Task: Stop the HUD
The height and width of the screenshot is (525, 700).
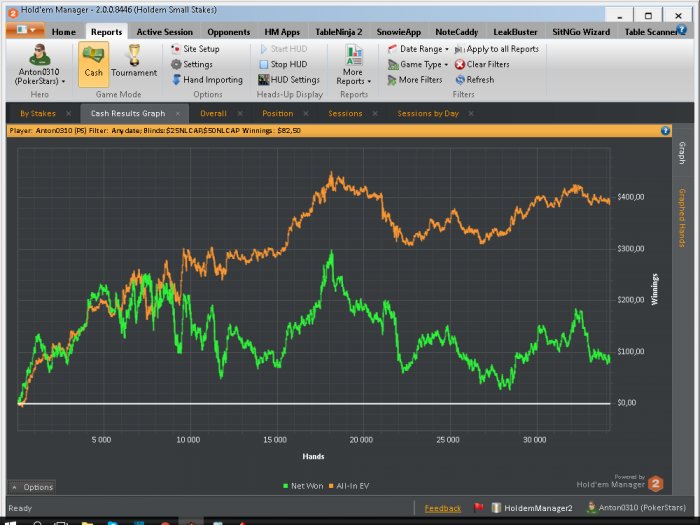Action: tap(283, 64)
